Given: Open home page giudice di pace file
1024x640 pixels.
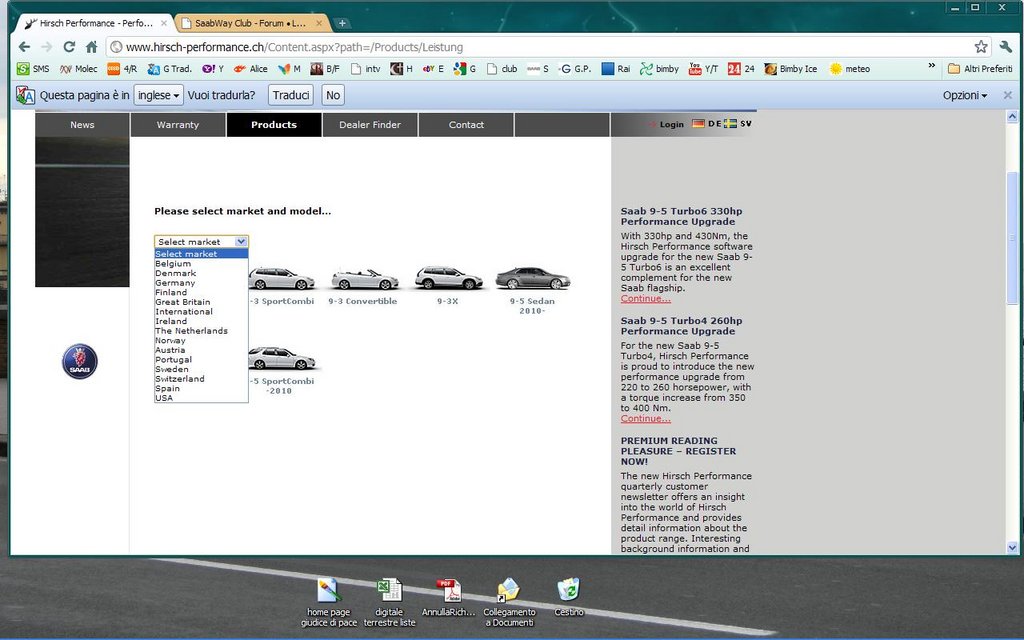Looking at the screenshot, I should click(329, 601).
